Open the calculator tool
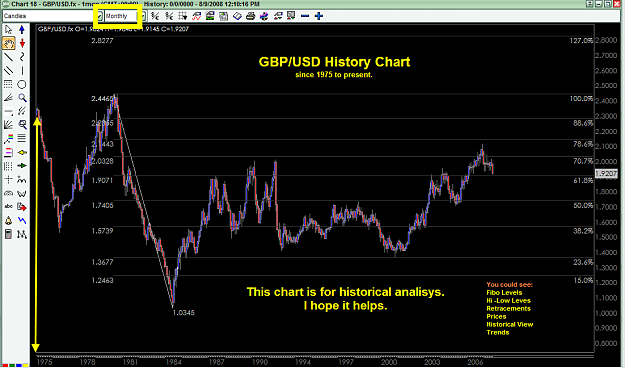 click(8, 234)
